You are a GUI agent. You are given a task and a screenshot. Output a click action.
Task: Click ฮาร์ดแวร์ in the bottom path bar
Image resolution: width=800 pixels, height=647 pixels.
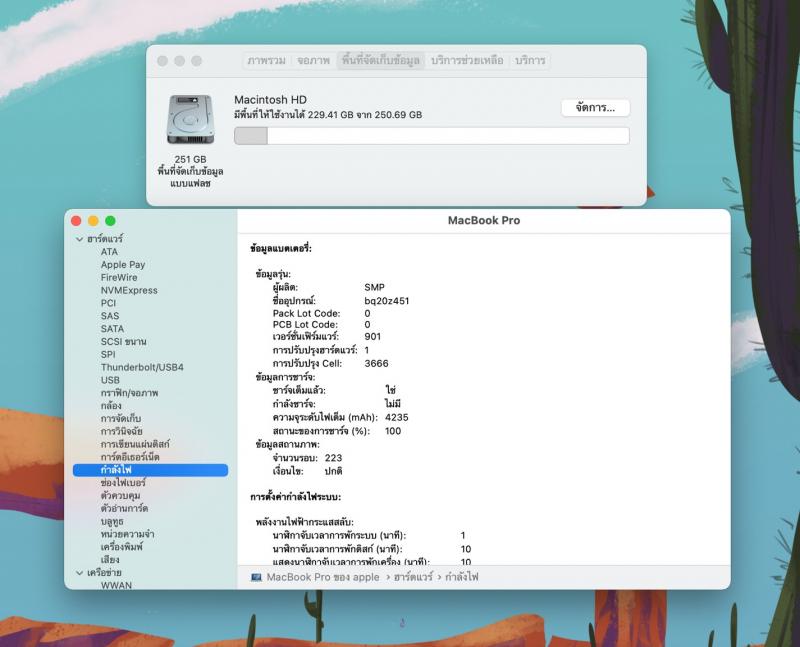(x=413, y=577)
